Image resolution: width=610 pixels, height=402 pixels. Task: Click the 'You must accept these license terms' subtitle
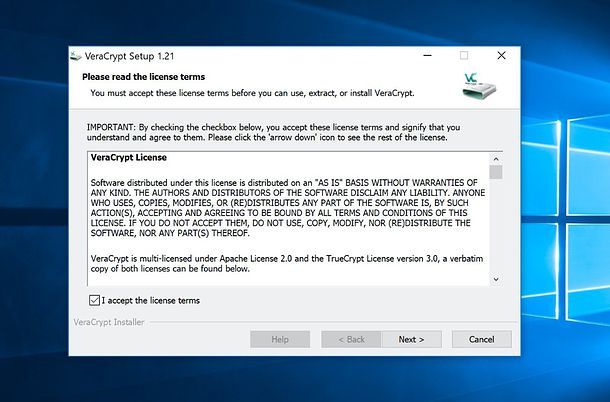click(x=252, y=93)
